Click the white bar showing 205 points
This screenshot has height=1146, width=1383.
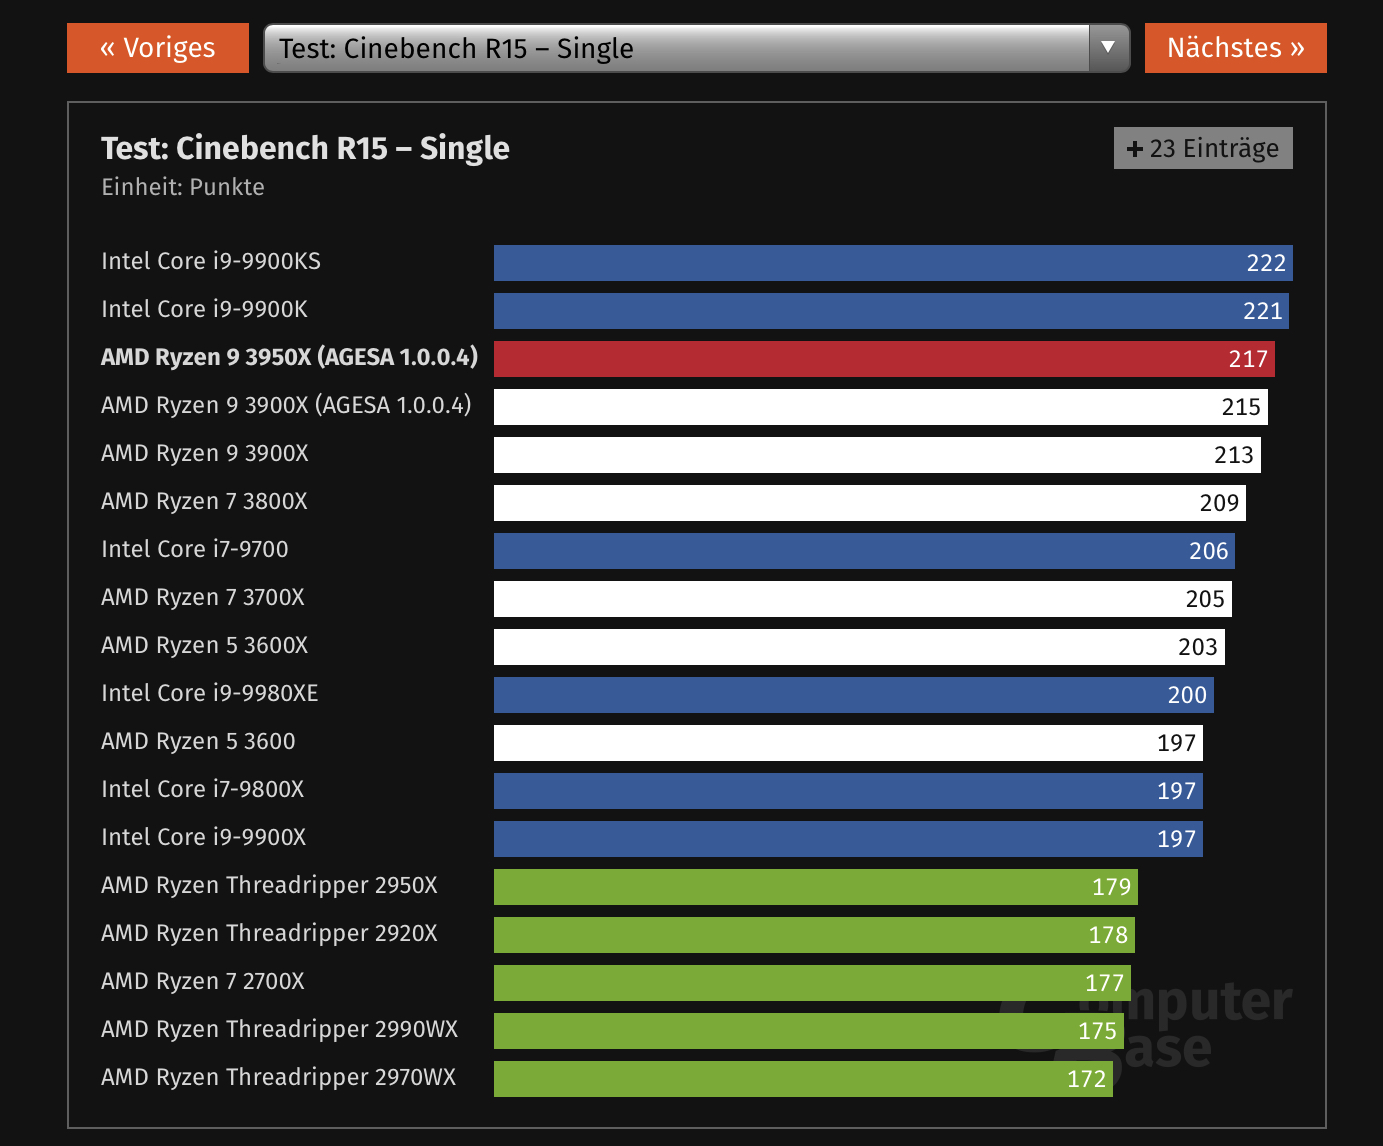pyautogui.click(x=863, y=599)
